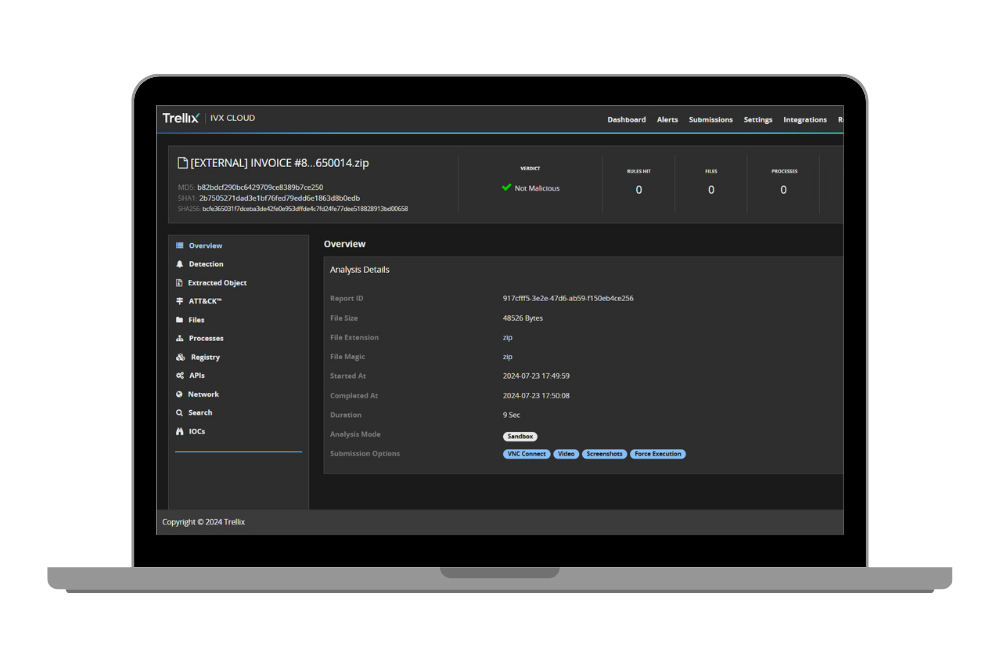
Task: Click the Detection bell icon
Action: pyautogui.click(x=180, y=264)
